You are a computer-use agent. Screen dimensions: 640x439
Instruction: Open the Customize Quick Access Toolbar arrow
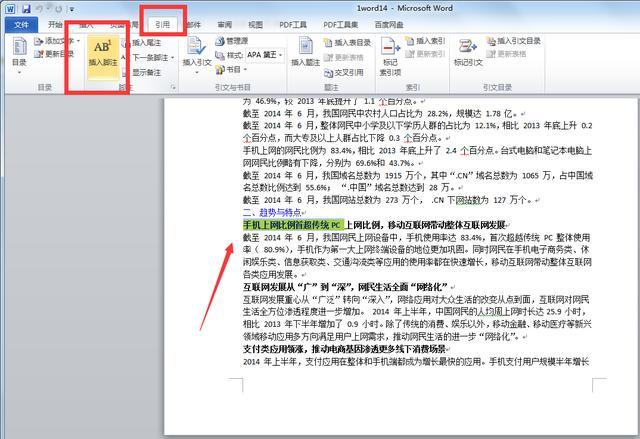(x=72, y=9)
